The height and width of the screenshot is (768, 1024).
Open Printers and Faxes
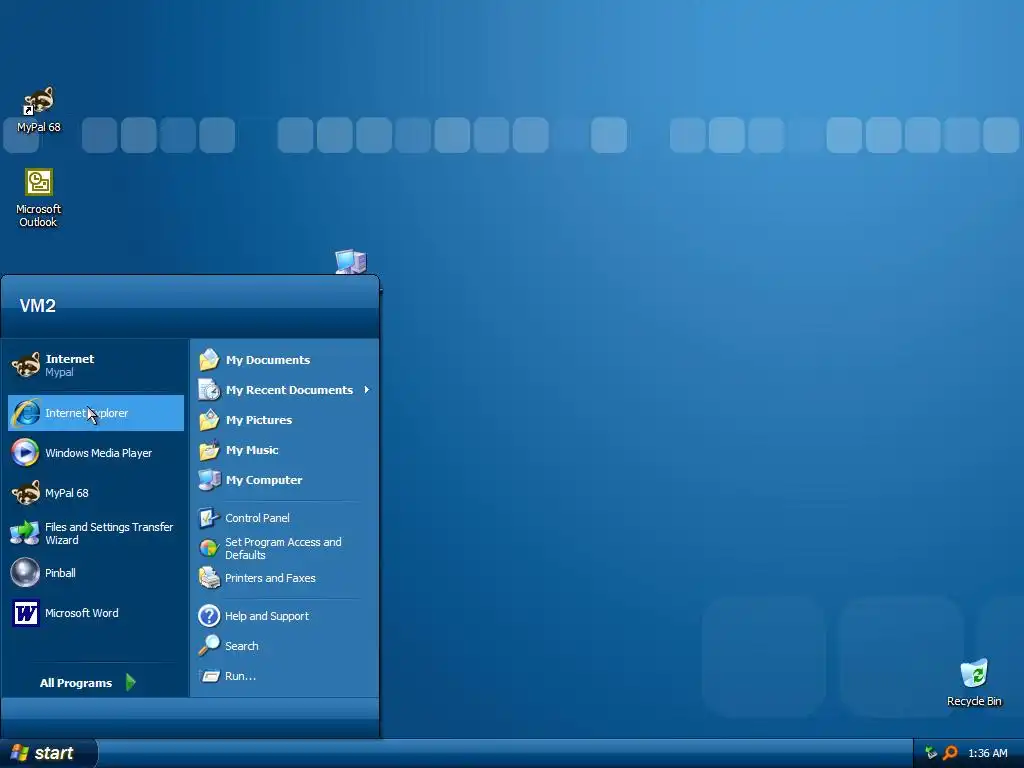(x=285, y=578)
